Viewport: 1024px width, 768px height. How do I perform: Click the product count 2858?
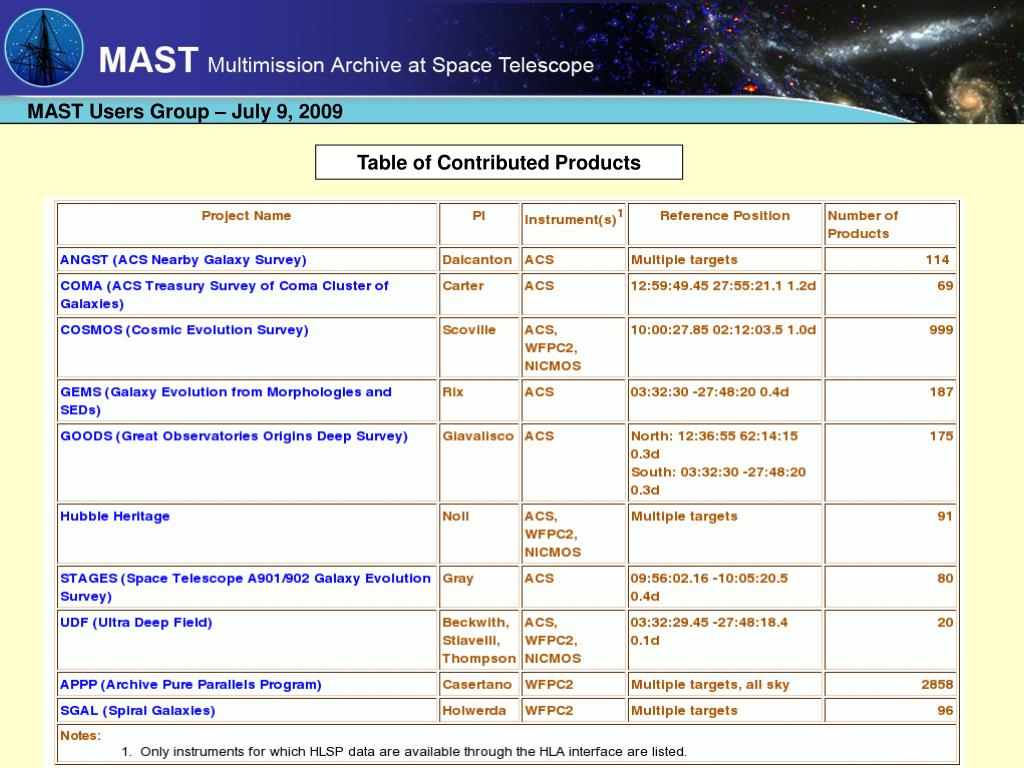point(937,684)
